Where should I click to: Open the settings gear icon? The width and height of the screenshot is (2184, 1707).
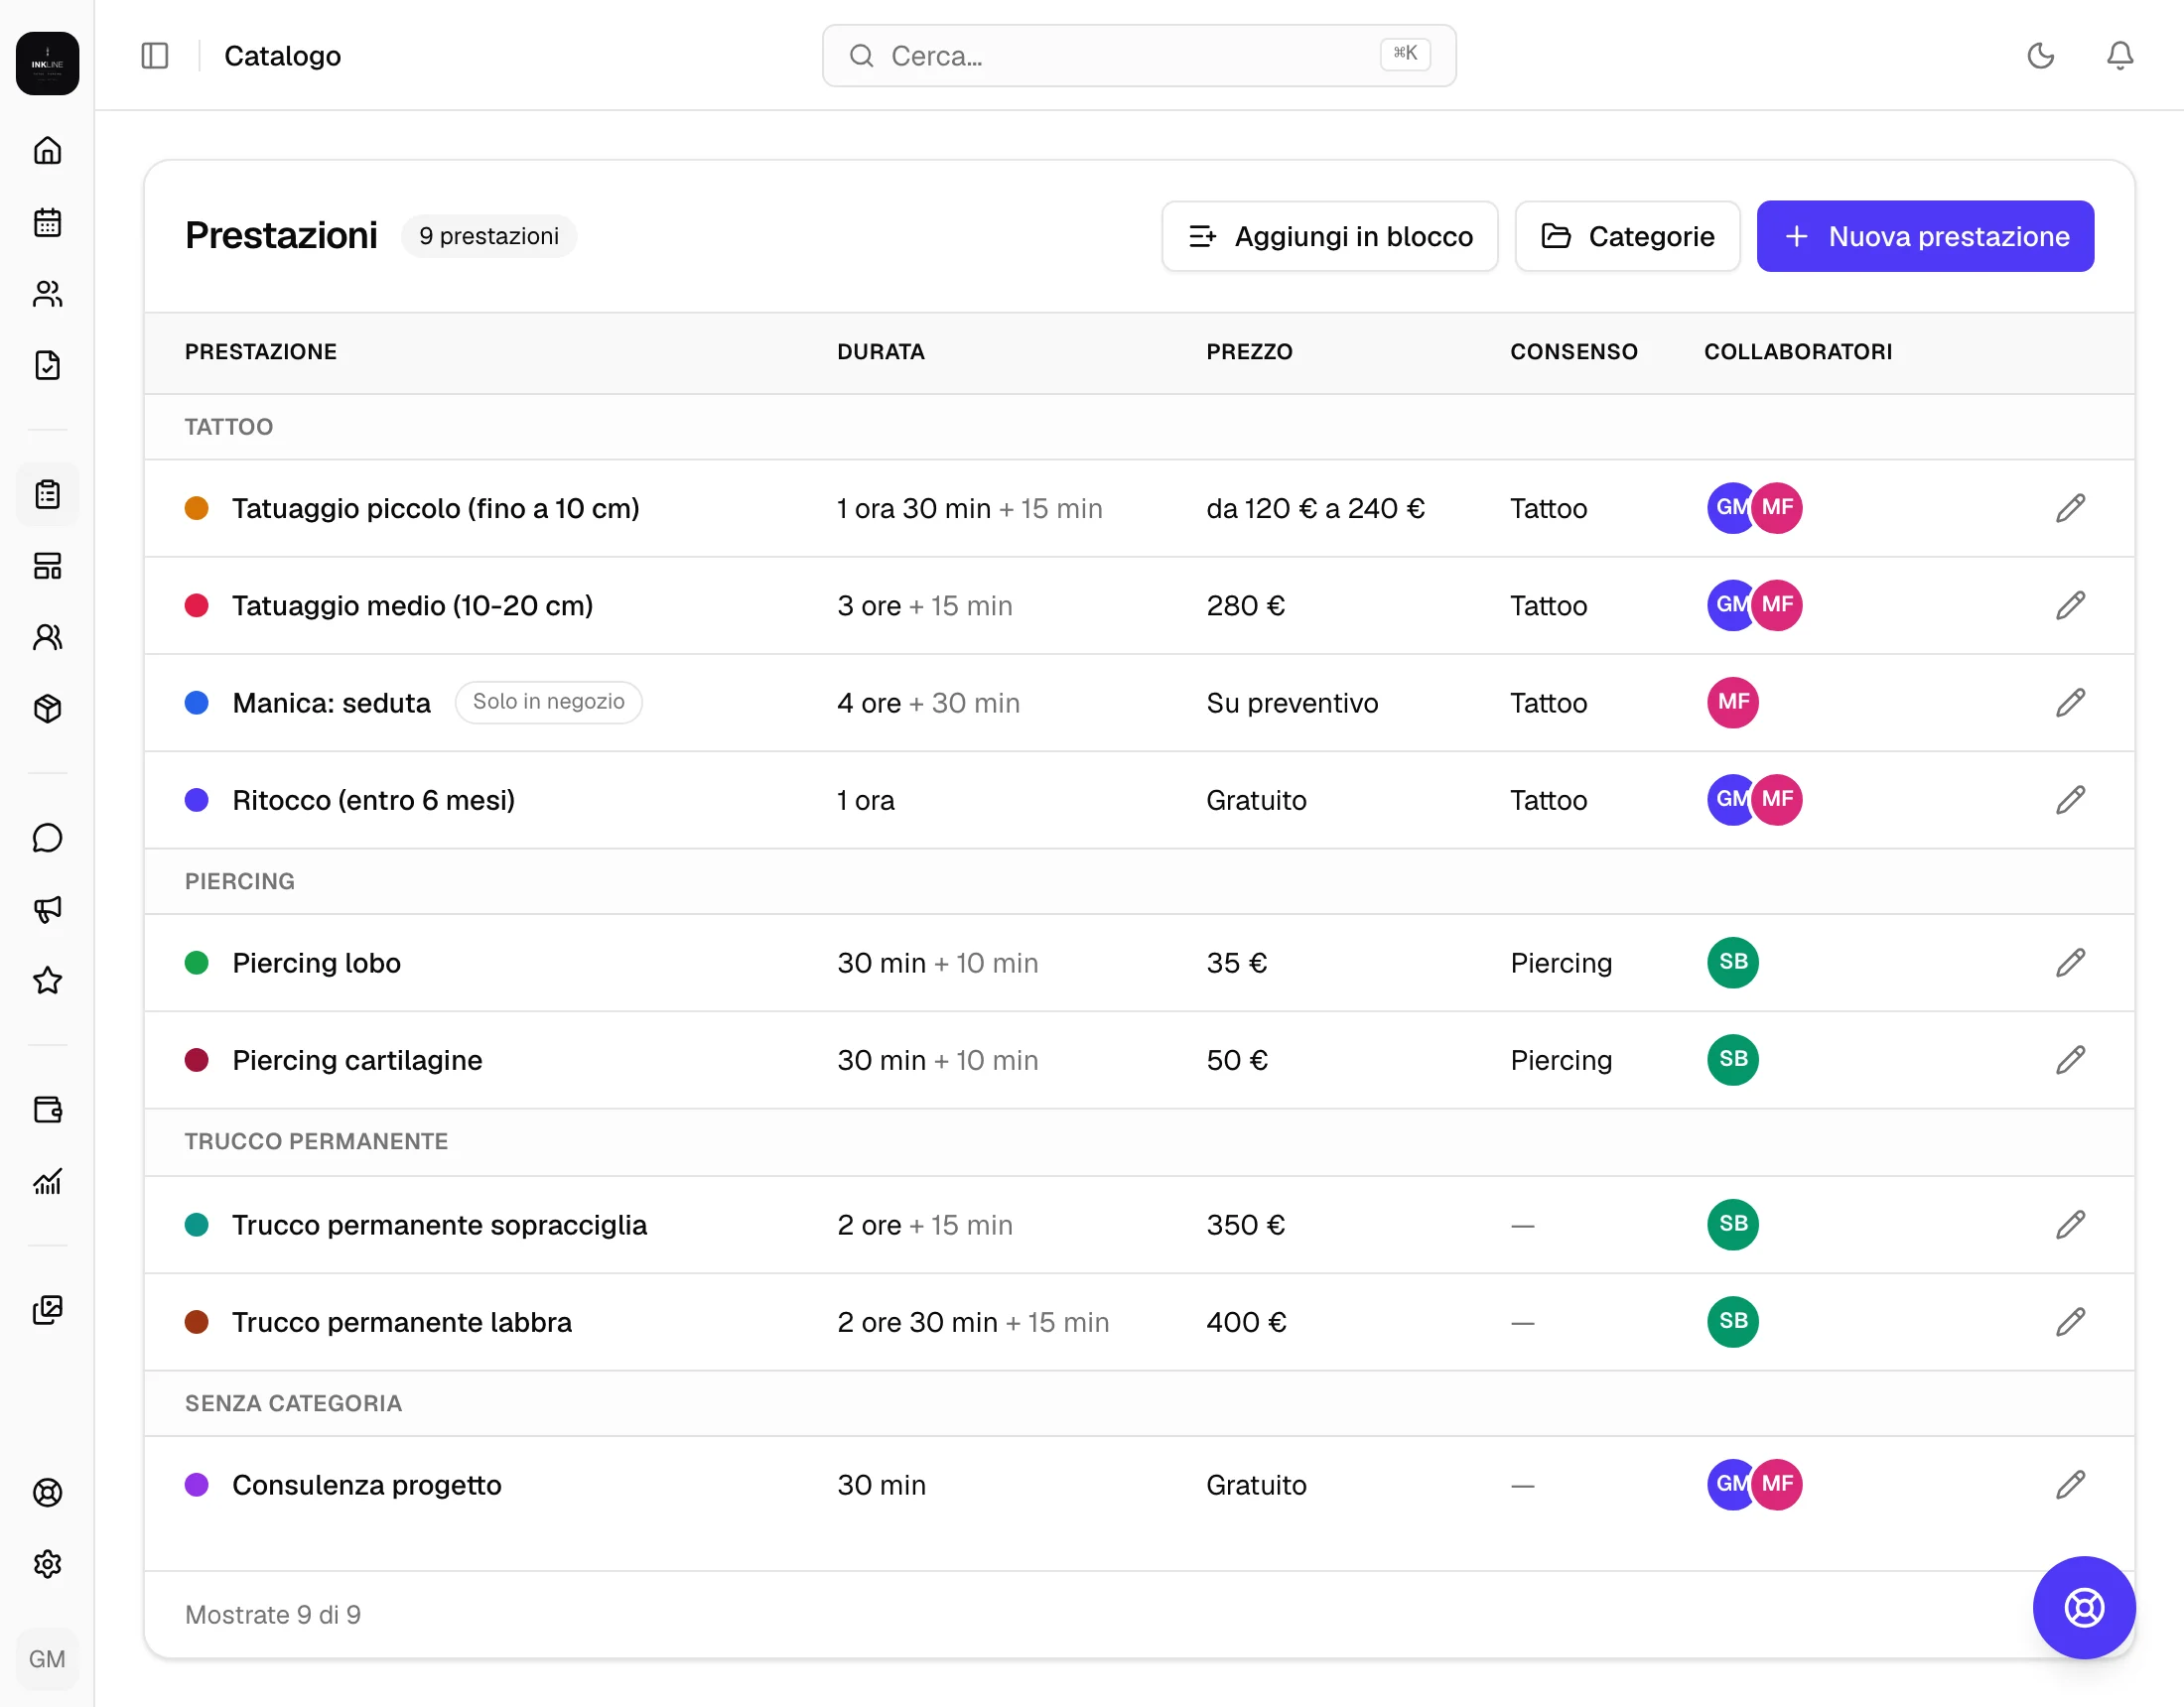[47, 1564]
